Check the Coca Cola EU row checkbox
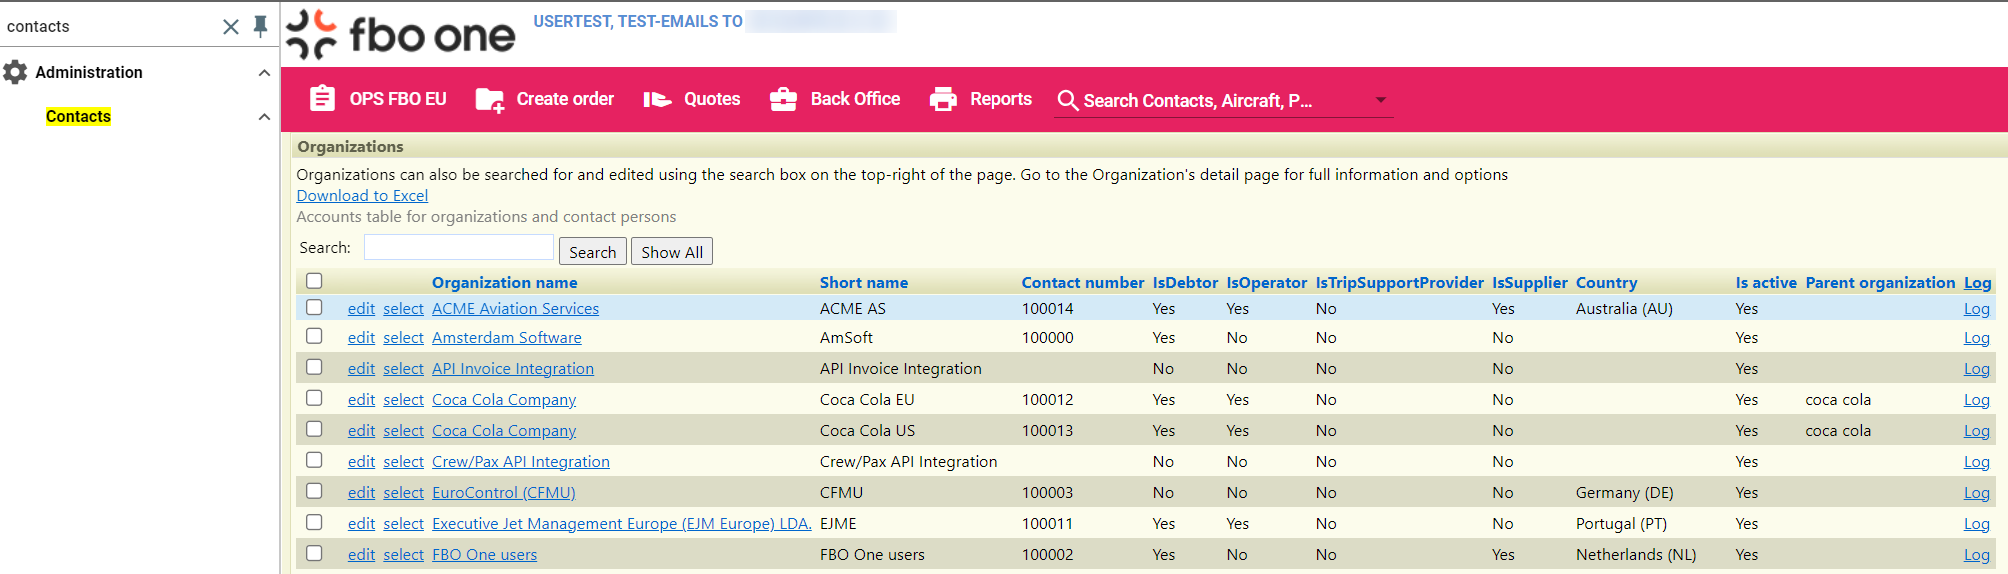The height and width of the screenshot is (574, 2008). [314, 398]
